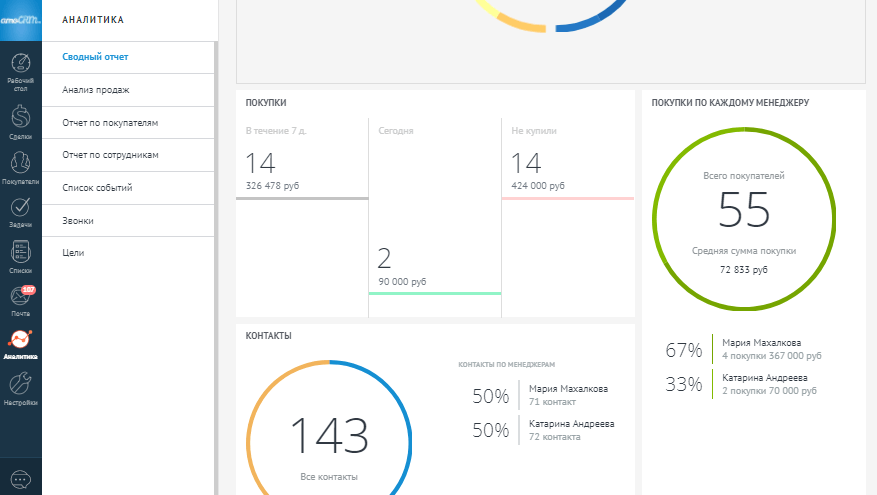
Task: Select Сводный отчет menu item
Action: [x=95, y=57]
